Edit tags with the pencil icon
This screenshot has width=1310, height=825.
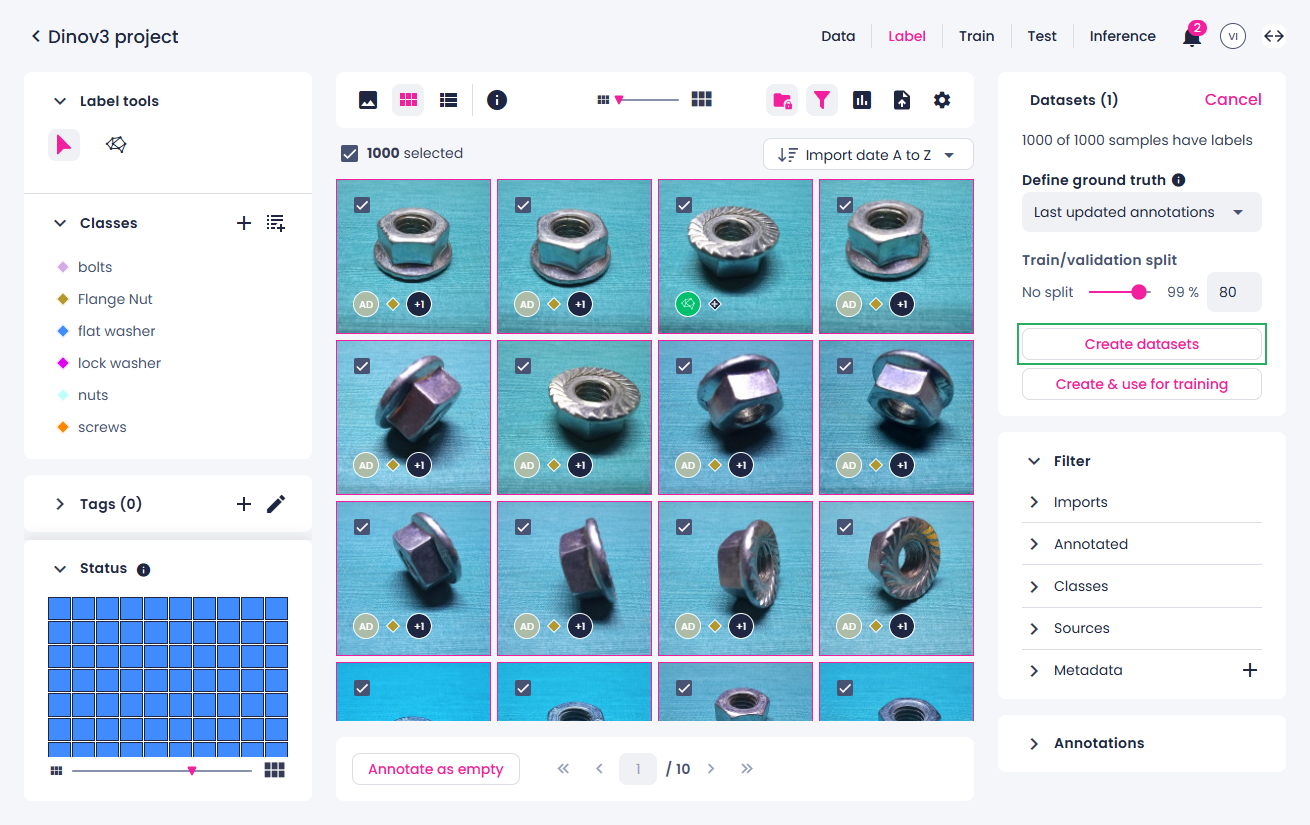(276, 504)
